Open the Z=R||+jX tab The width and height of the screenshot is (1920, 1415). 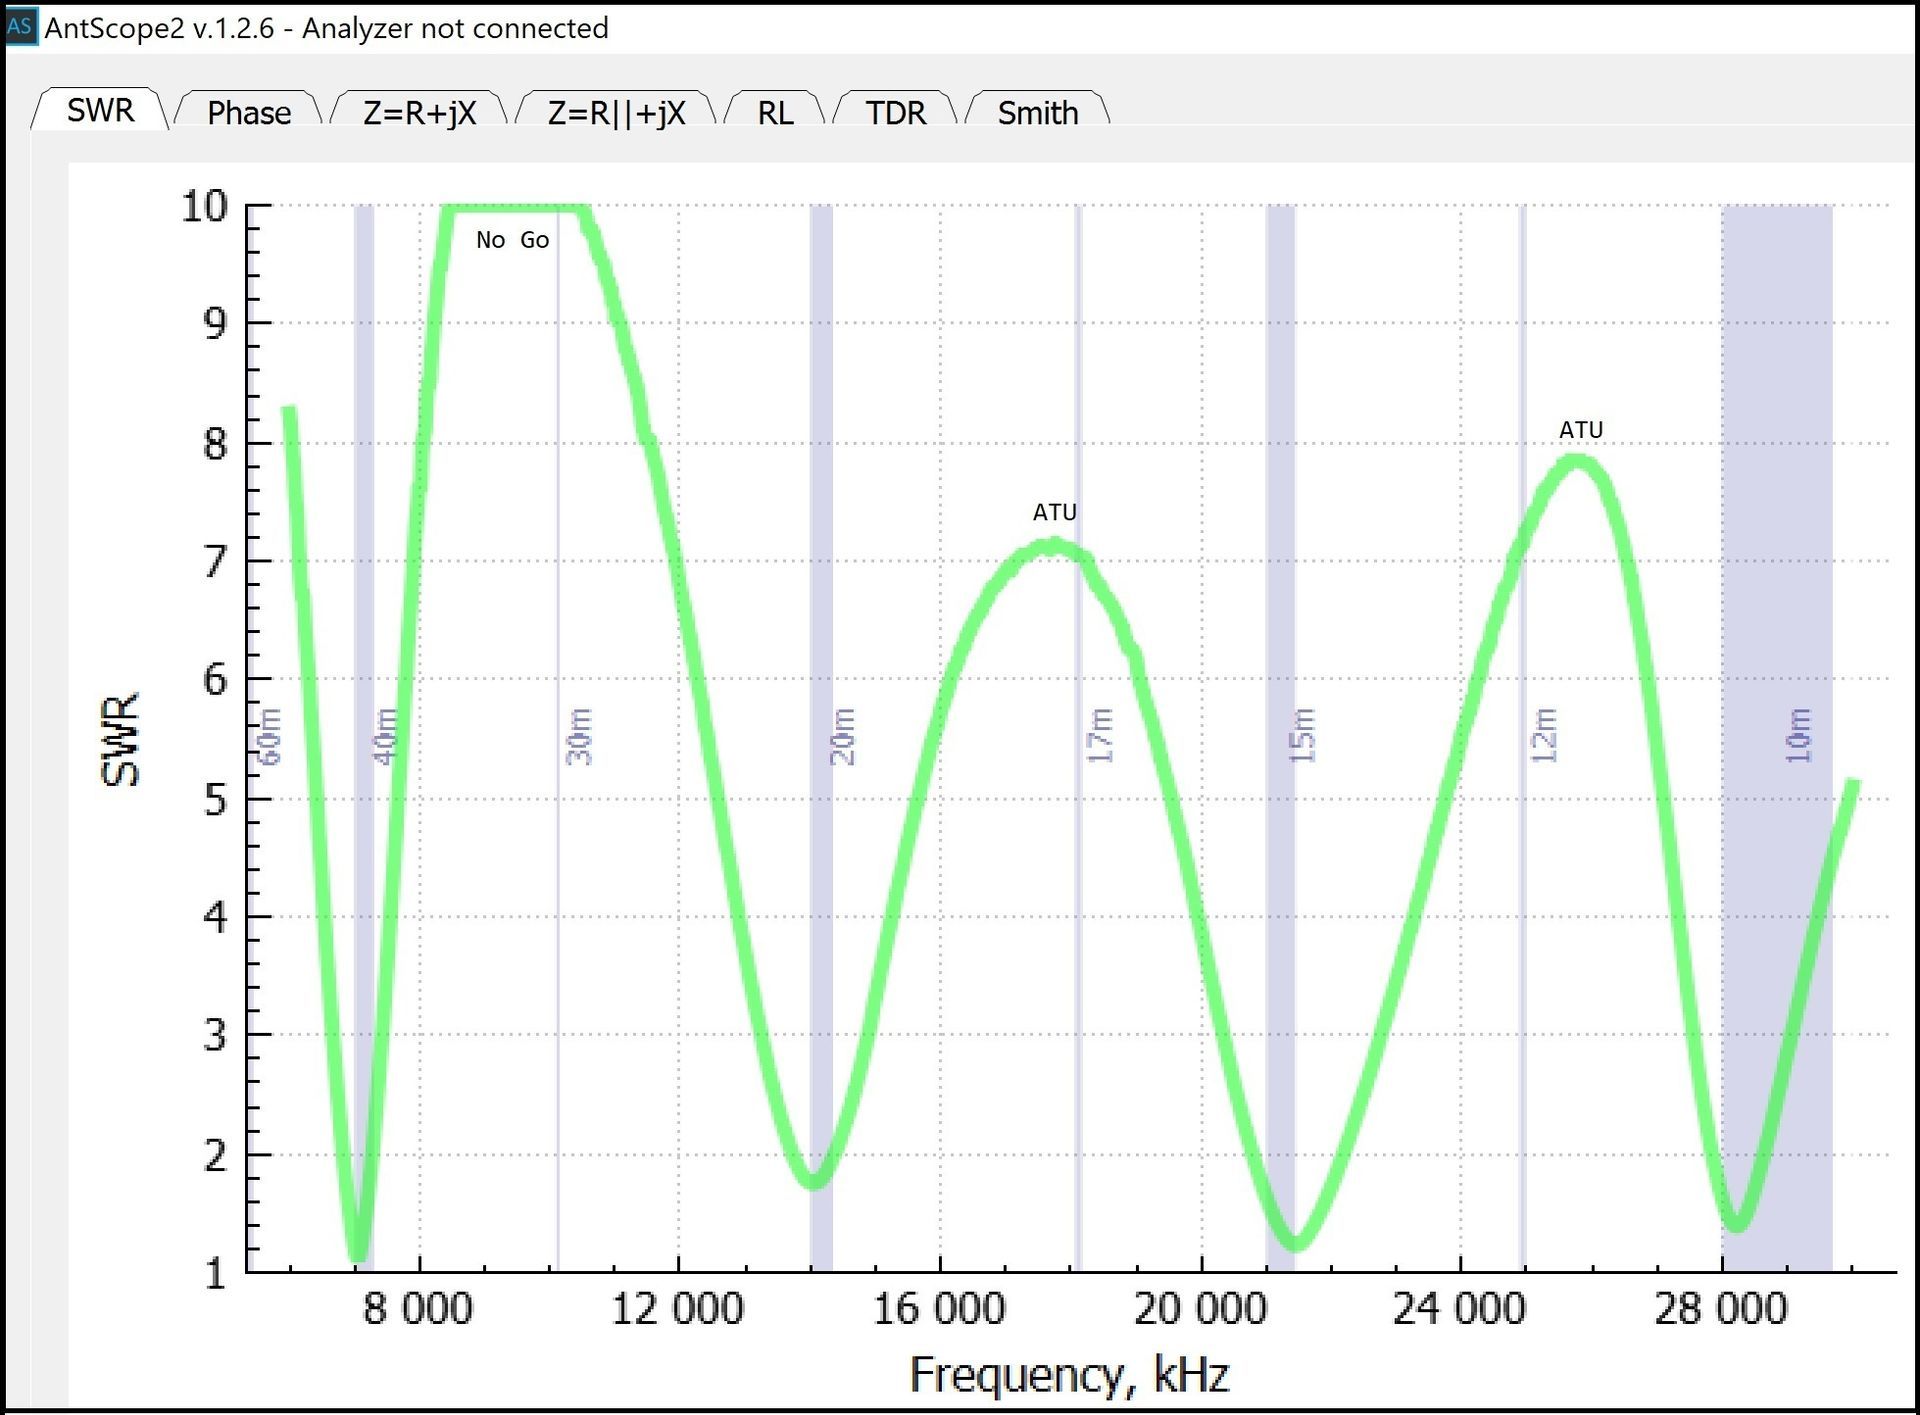pos(616,112)
